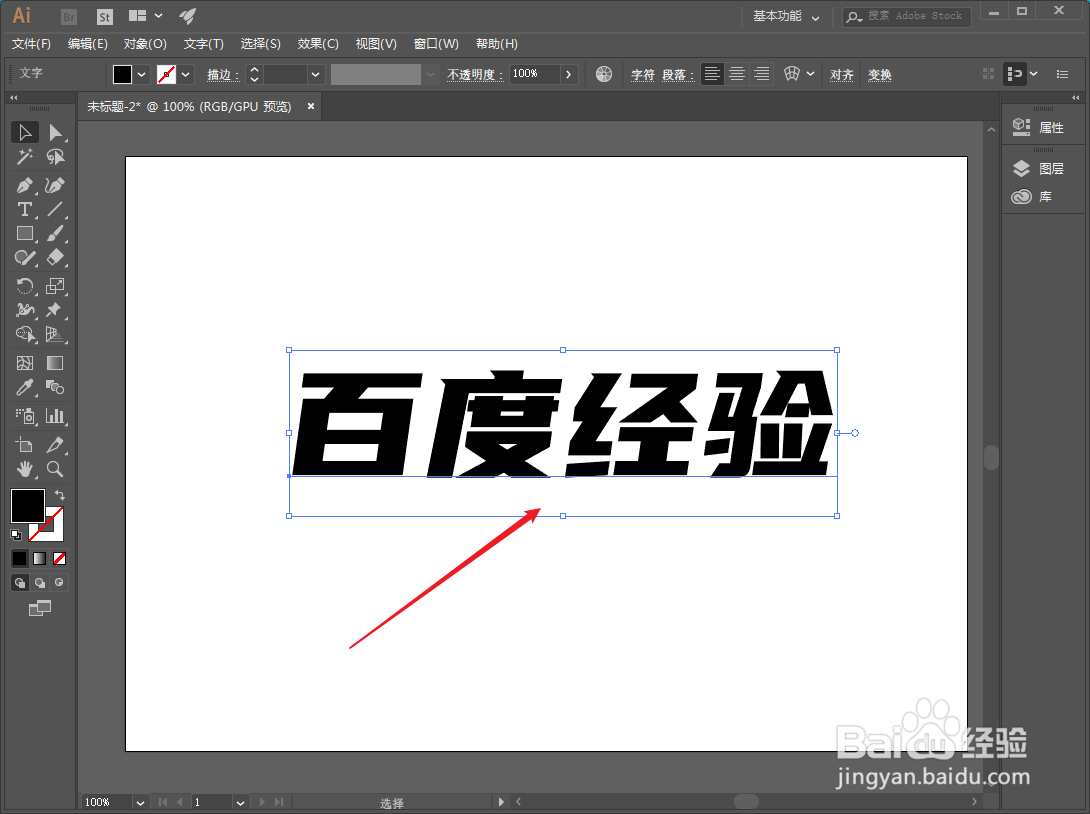The height and width of the screenshot is (814, 1090).
Task: Select the Rectangle tool
Action: pyautogui.click(x=24, y=234)
